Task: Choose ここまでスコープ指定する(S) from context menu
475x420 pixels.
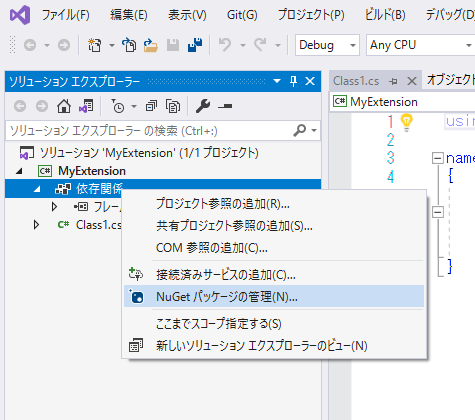Action: 274,324
